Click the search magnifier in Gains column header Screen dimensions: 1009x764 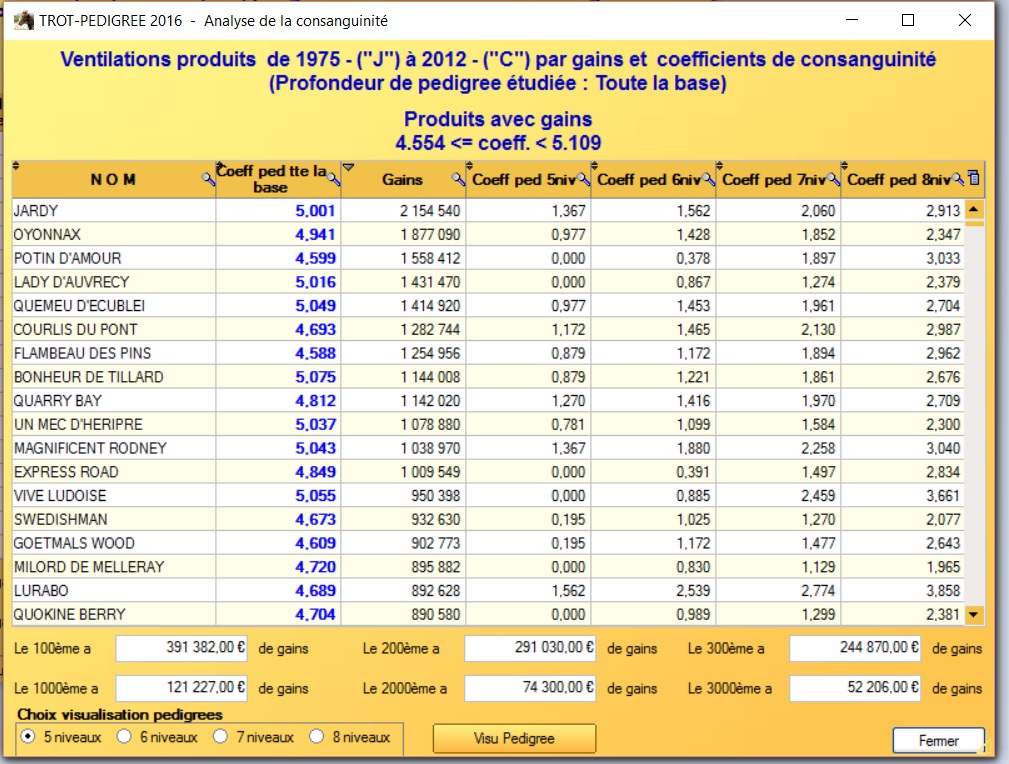458,179
